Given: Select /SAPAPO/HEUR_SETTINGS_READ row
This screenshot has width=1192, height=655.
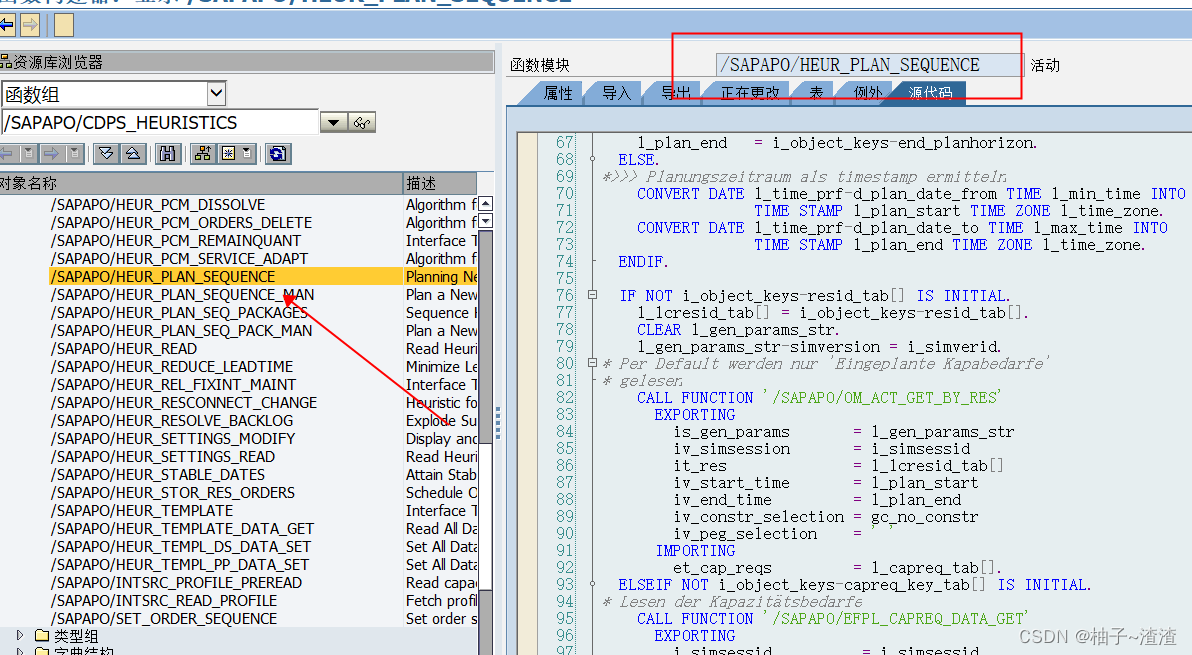Looking at the screenshot, I should click(163, 457).
